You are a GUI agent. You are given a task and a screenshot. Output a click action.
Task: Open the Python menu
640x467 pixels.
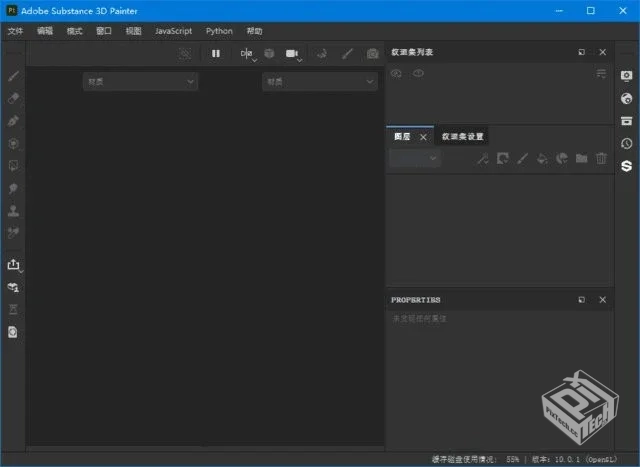pos(219,31)
